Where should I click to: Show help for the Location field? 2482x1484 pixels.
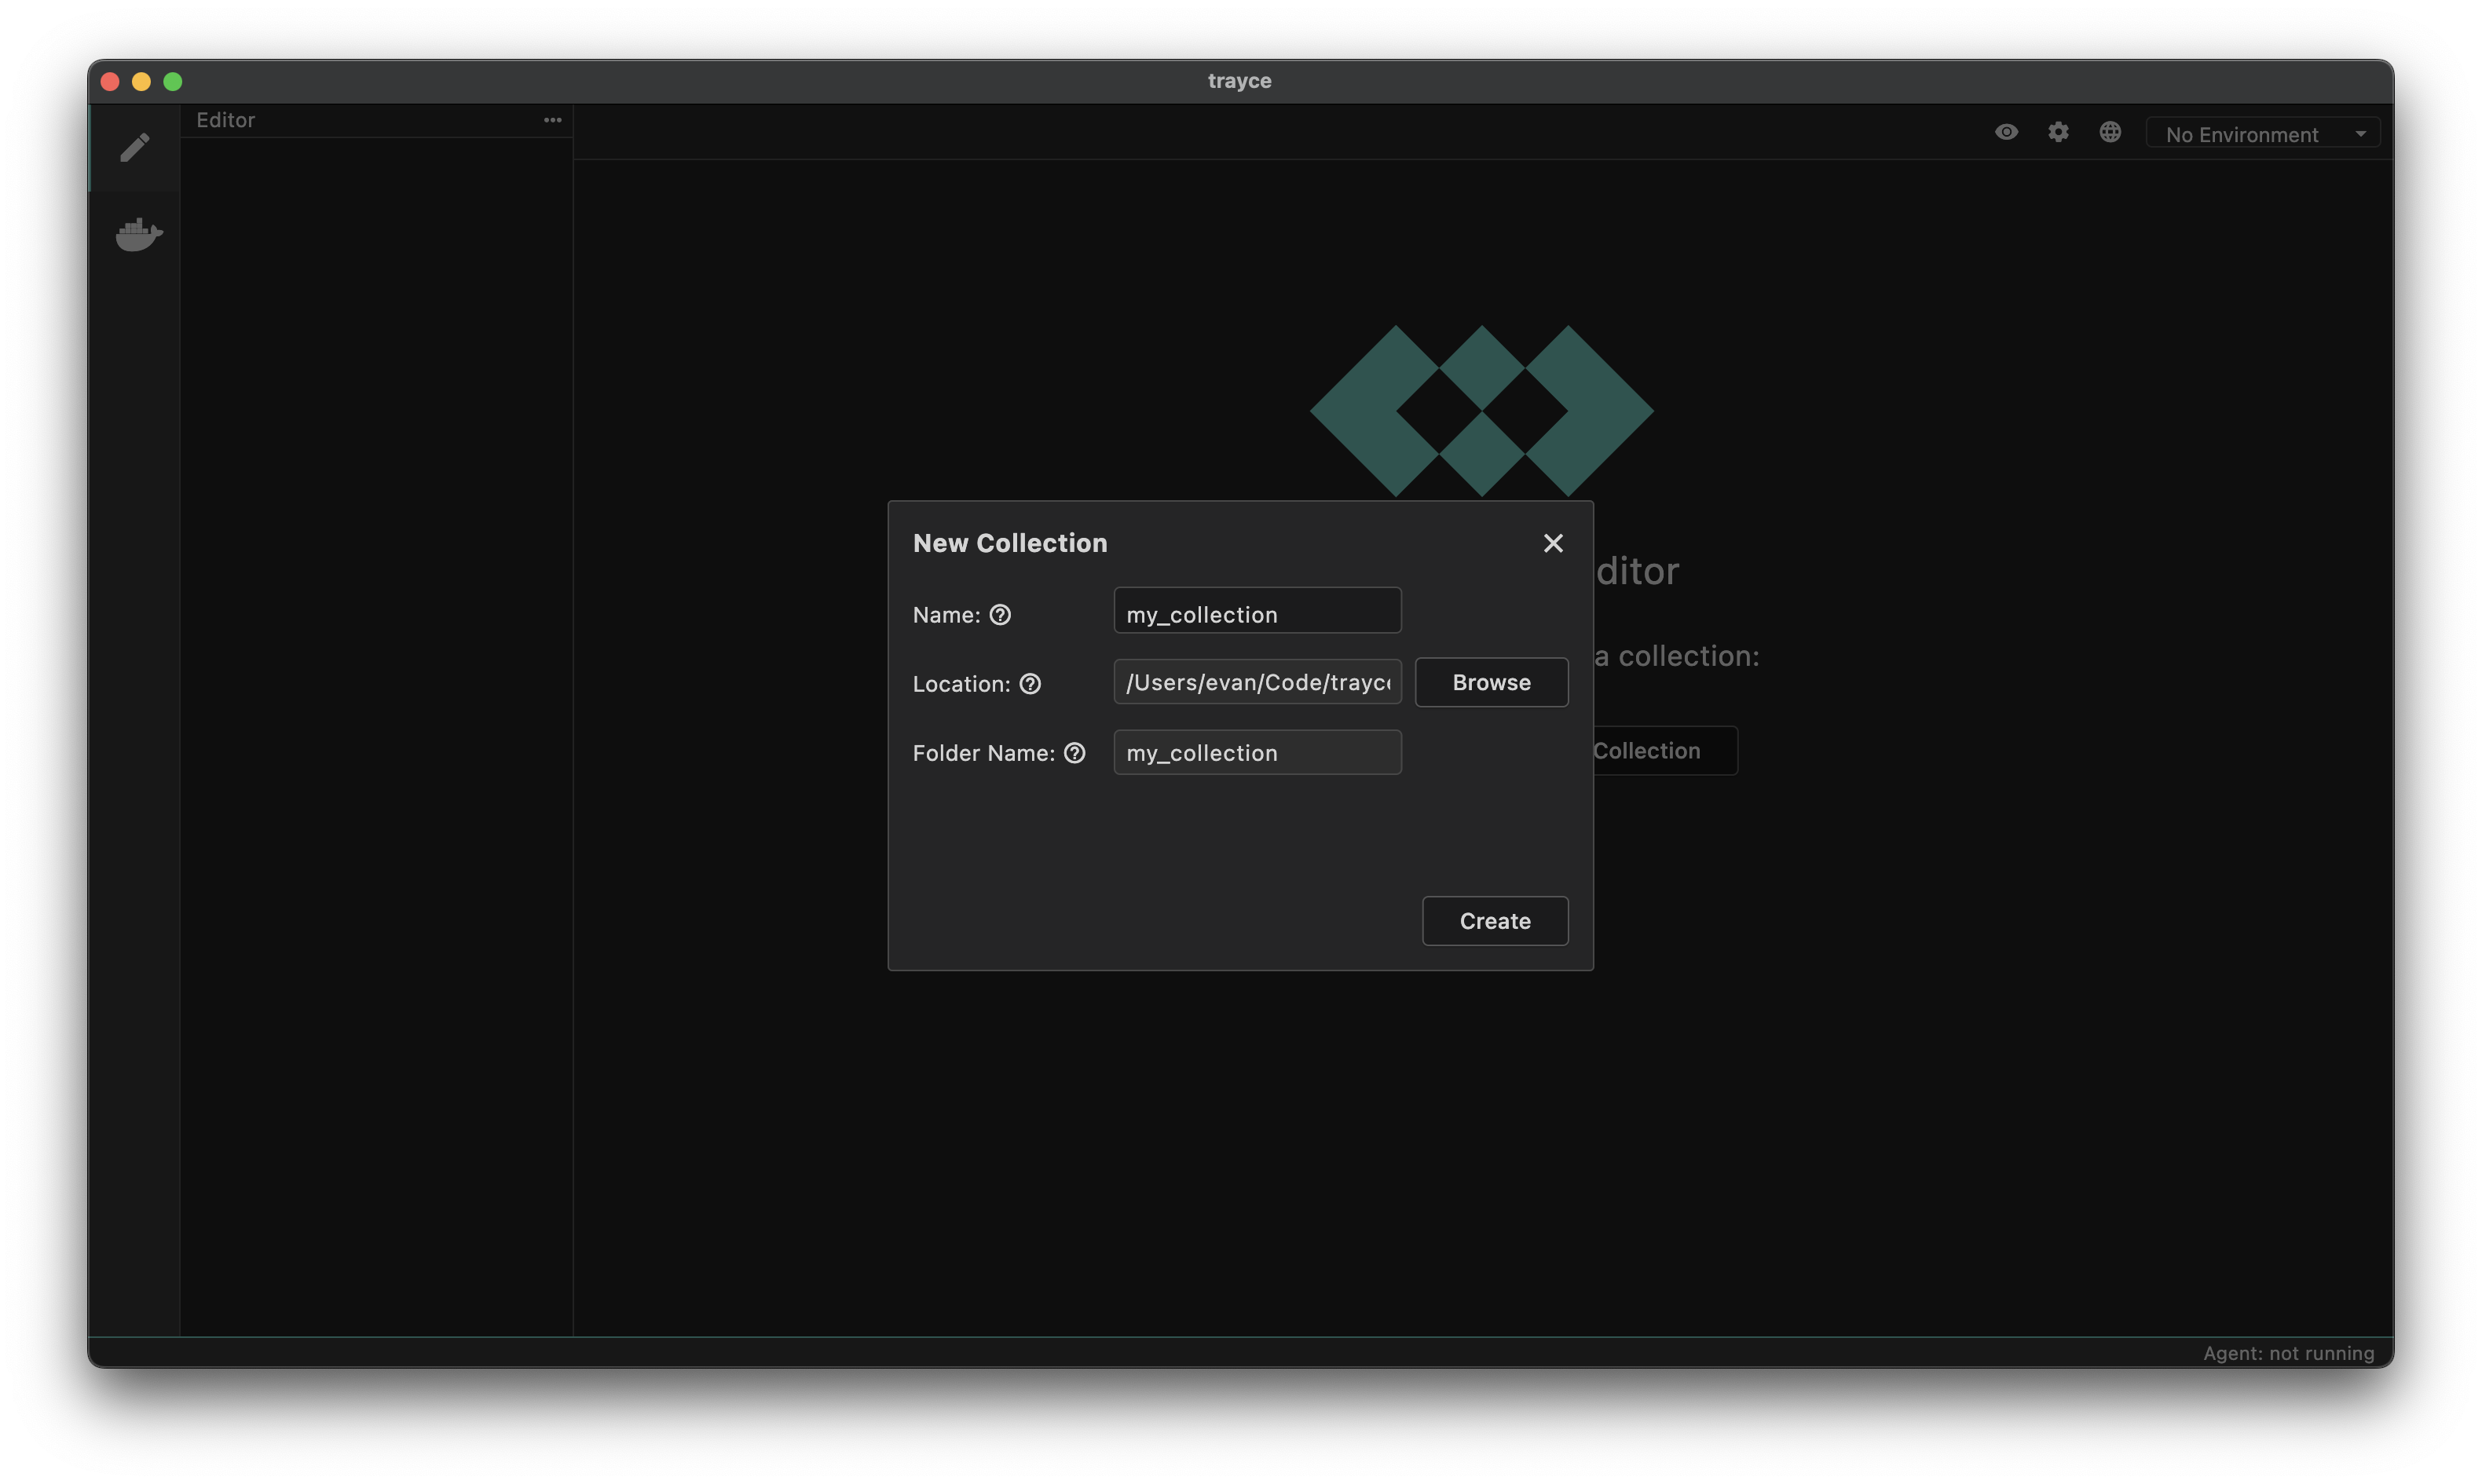[1030, 684]
